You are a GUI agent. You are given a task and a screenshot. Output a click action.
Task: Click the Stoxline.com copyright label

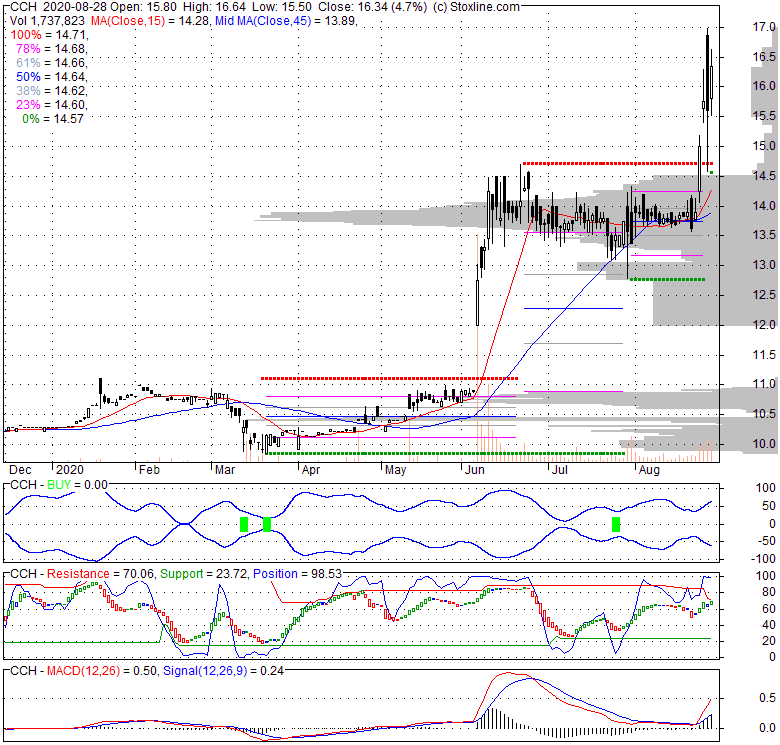pyautogui.click(x=476, y=7)
